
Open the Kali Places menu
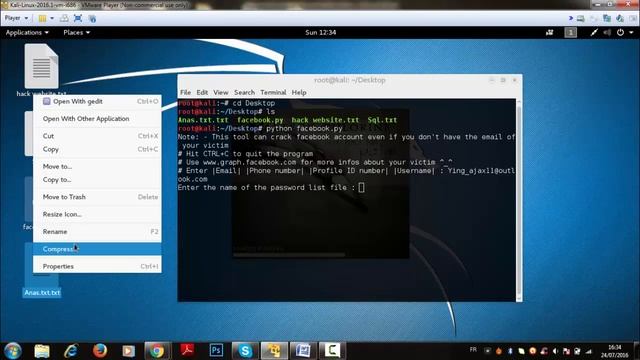[x=76, y=33]
